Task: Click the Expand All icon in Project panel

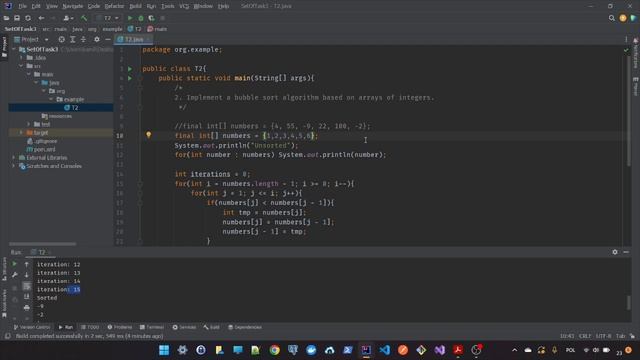Action: (x=73, y=39)
